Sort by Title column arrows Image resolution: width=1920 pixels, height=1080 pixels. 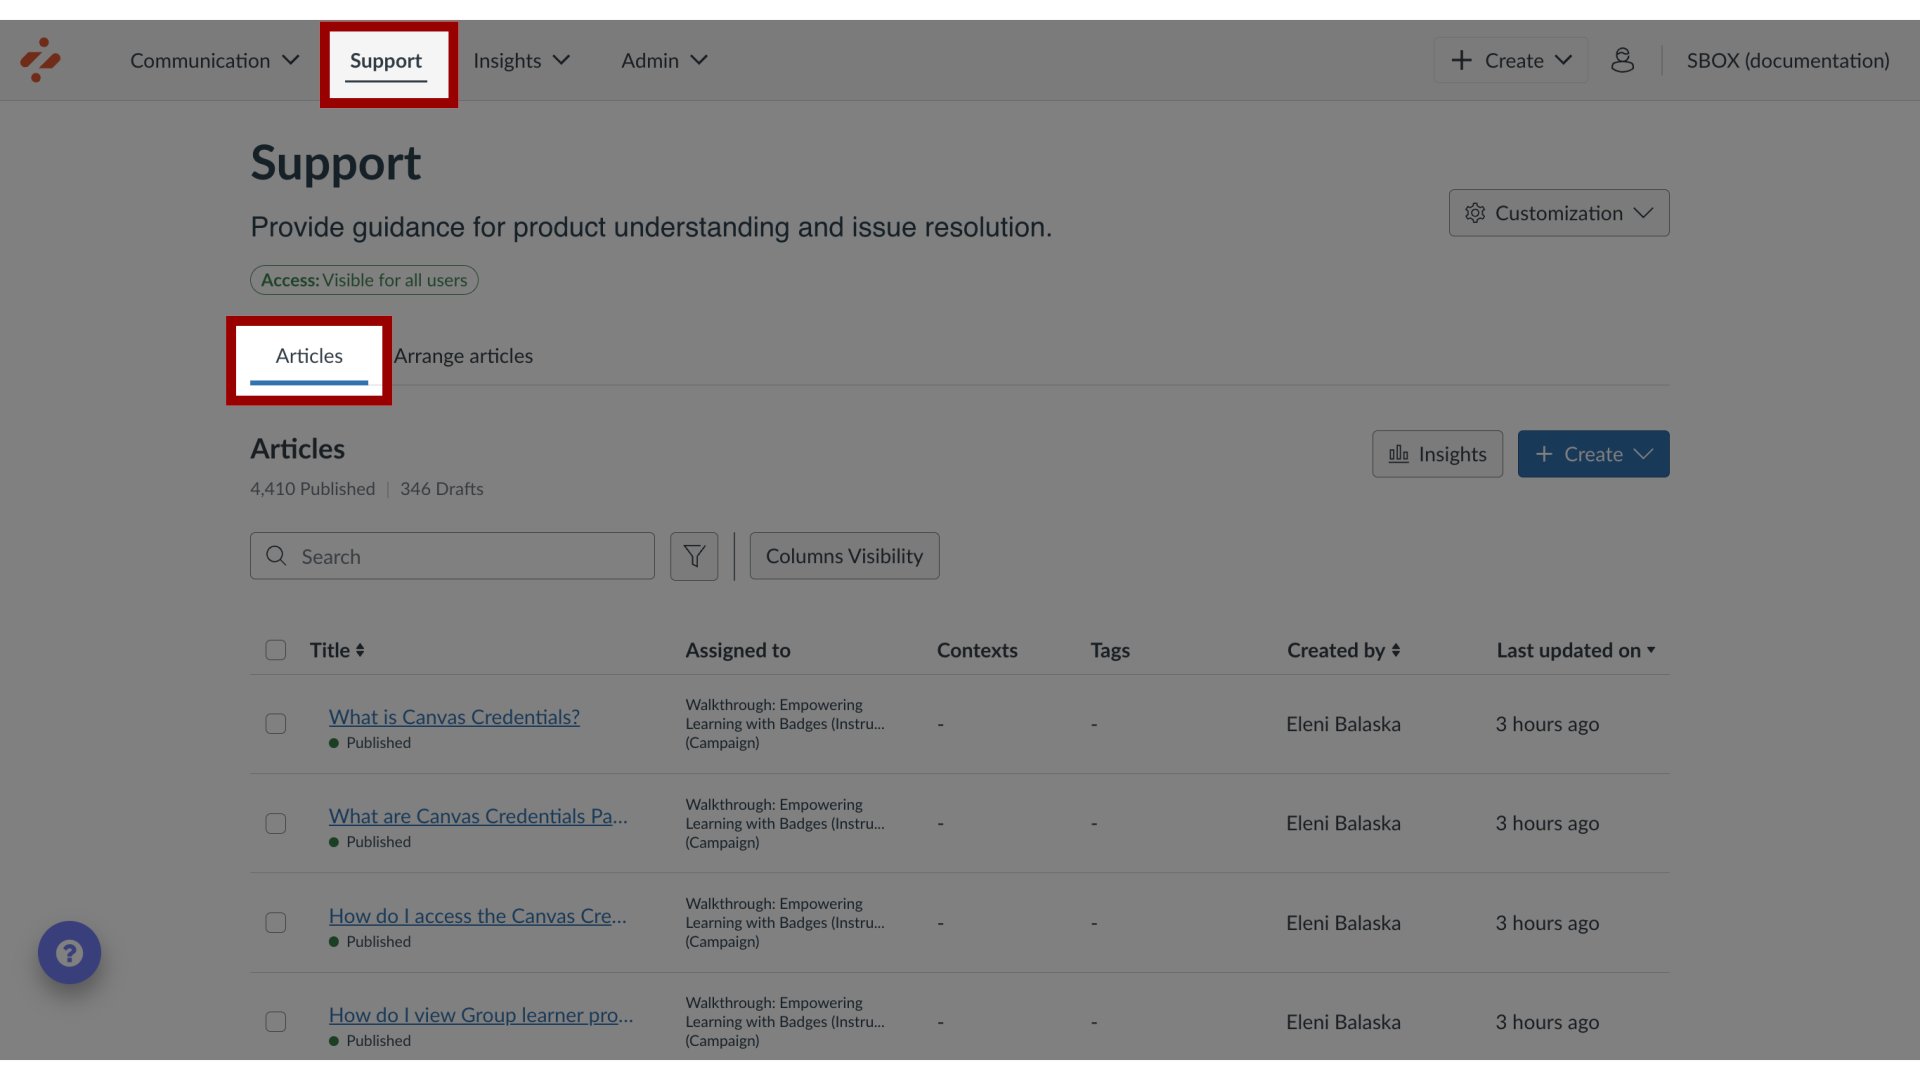click(x=360, y=650)
